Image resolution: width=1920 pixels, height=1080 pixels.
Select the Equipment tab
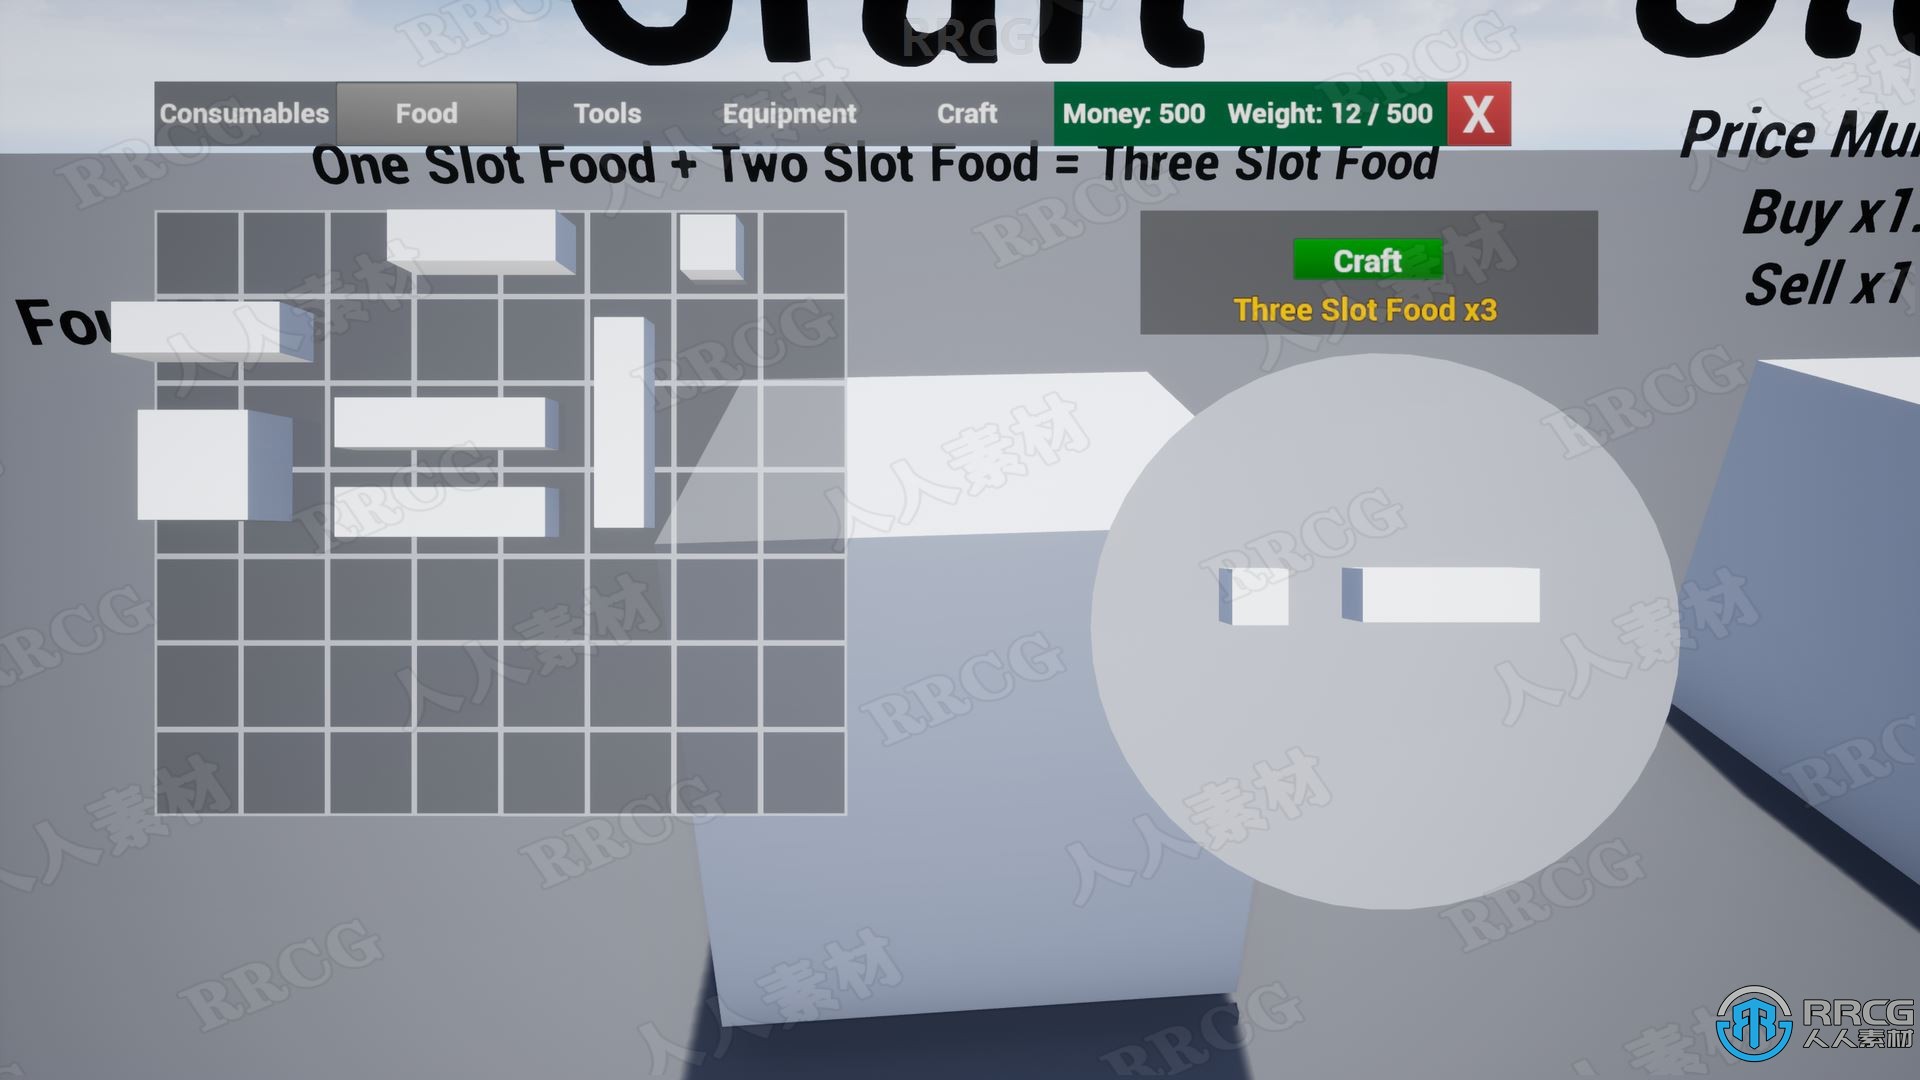click(786, 113)
